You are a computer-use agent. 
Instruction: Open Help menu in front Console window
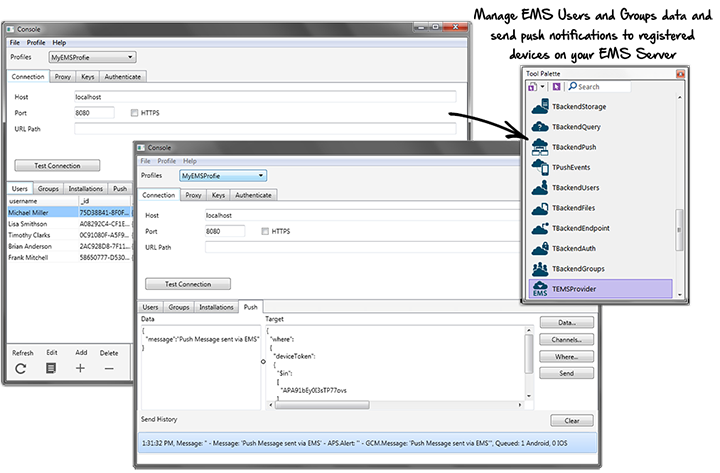190,161
